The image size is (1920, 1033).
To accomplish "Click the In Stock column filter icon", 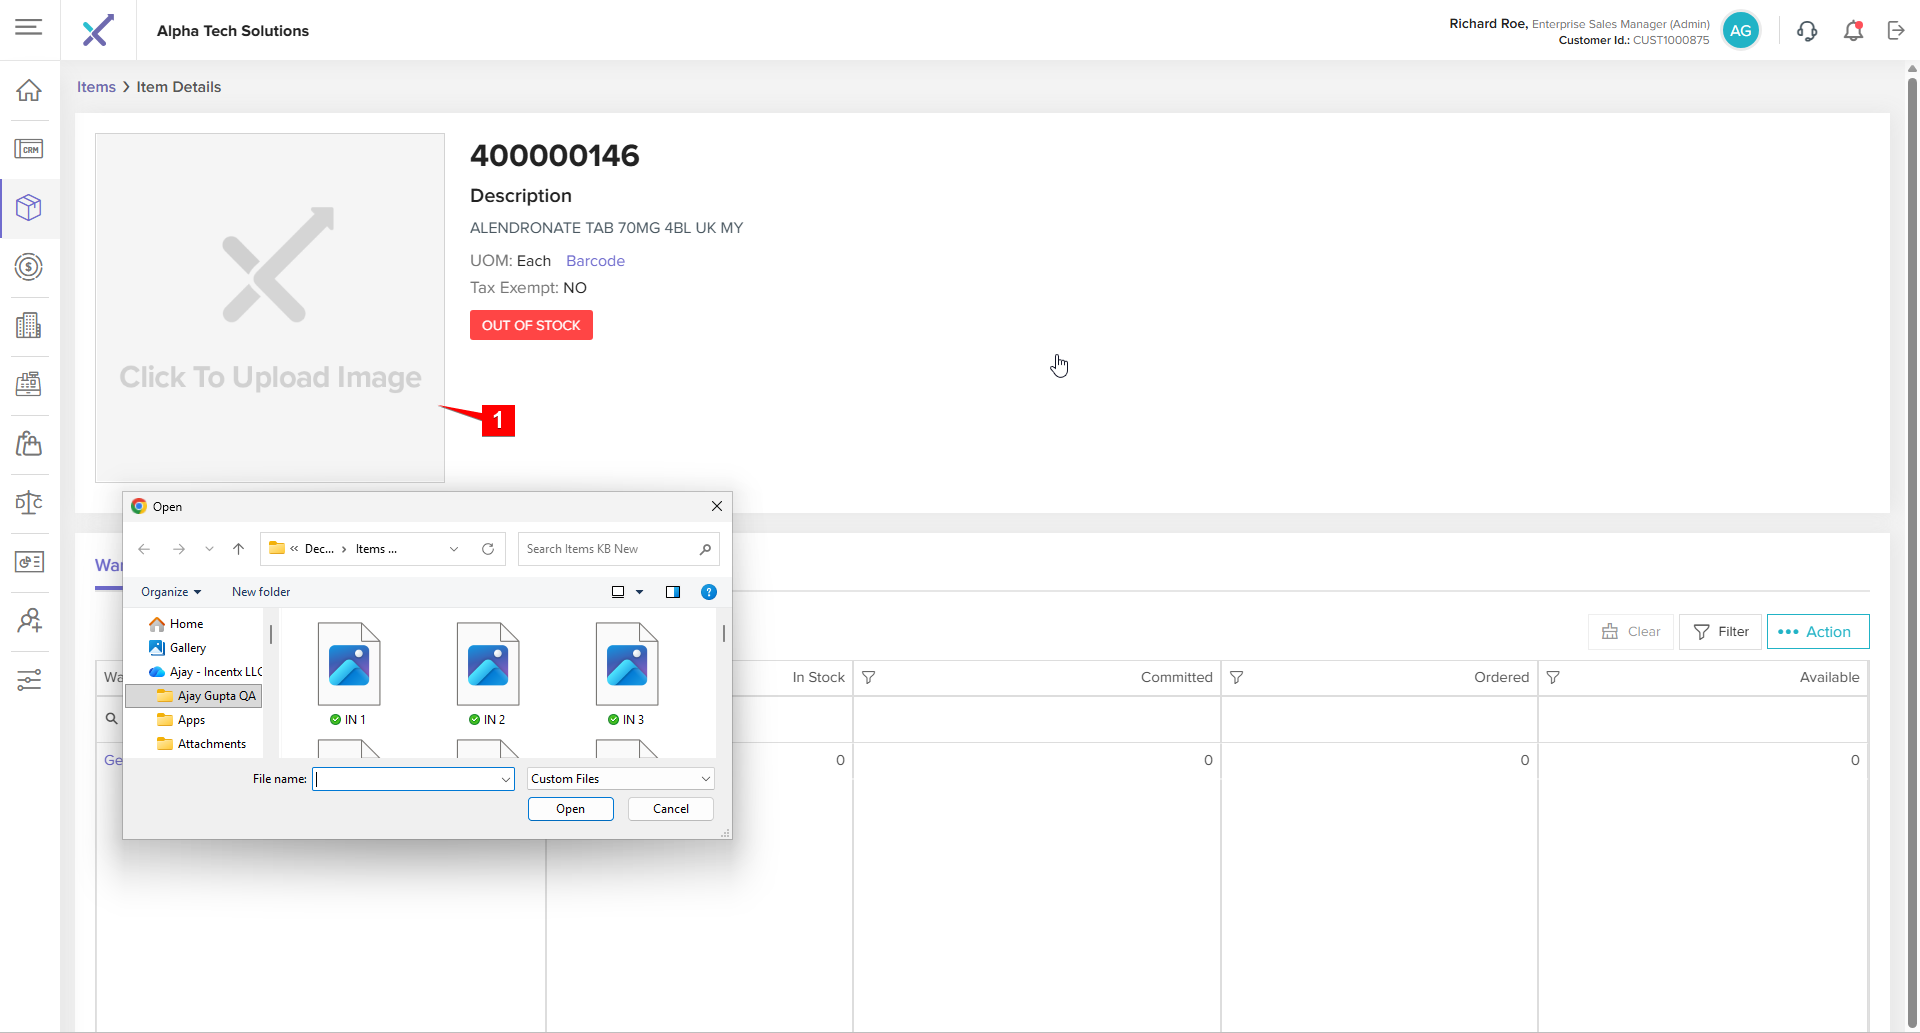I will pyautogui.click(x=869, y=677).
